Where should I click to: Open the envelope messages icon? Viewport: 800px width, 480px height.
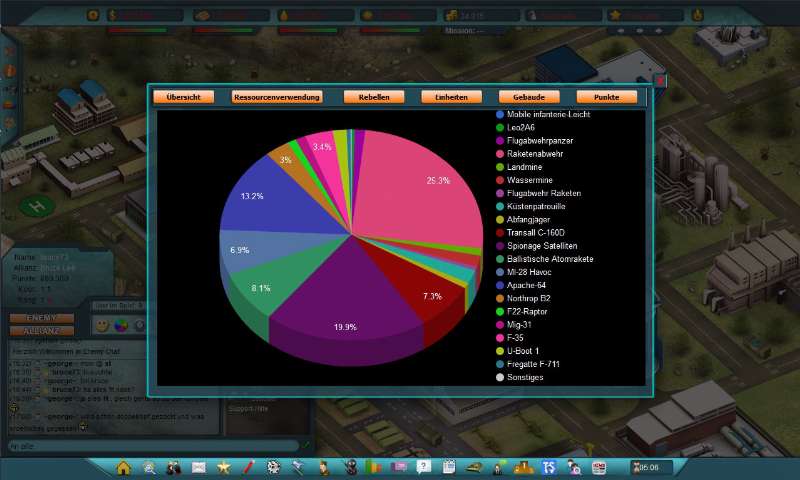coord(198,467)
